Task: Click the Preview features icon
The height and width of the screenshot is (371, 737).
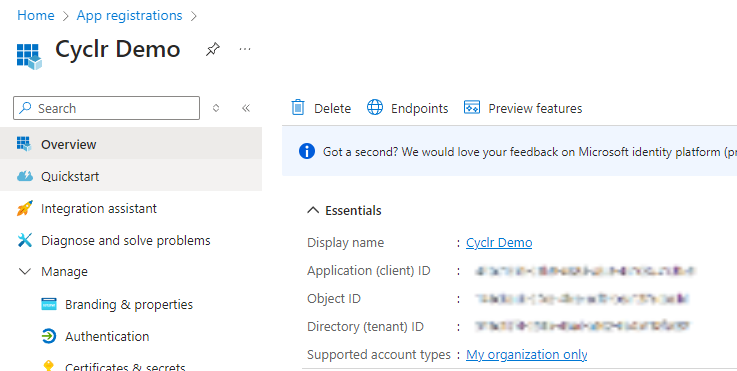Action: coord(472,108)
